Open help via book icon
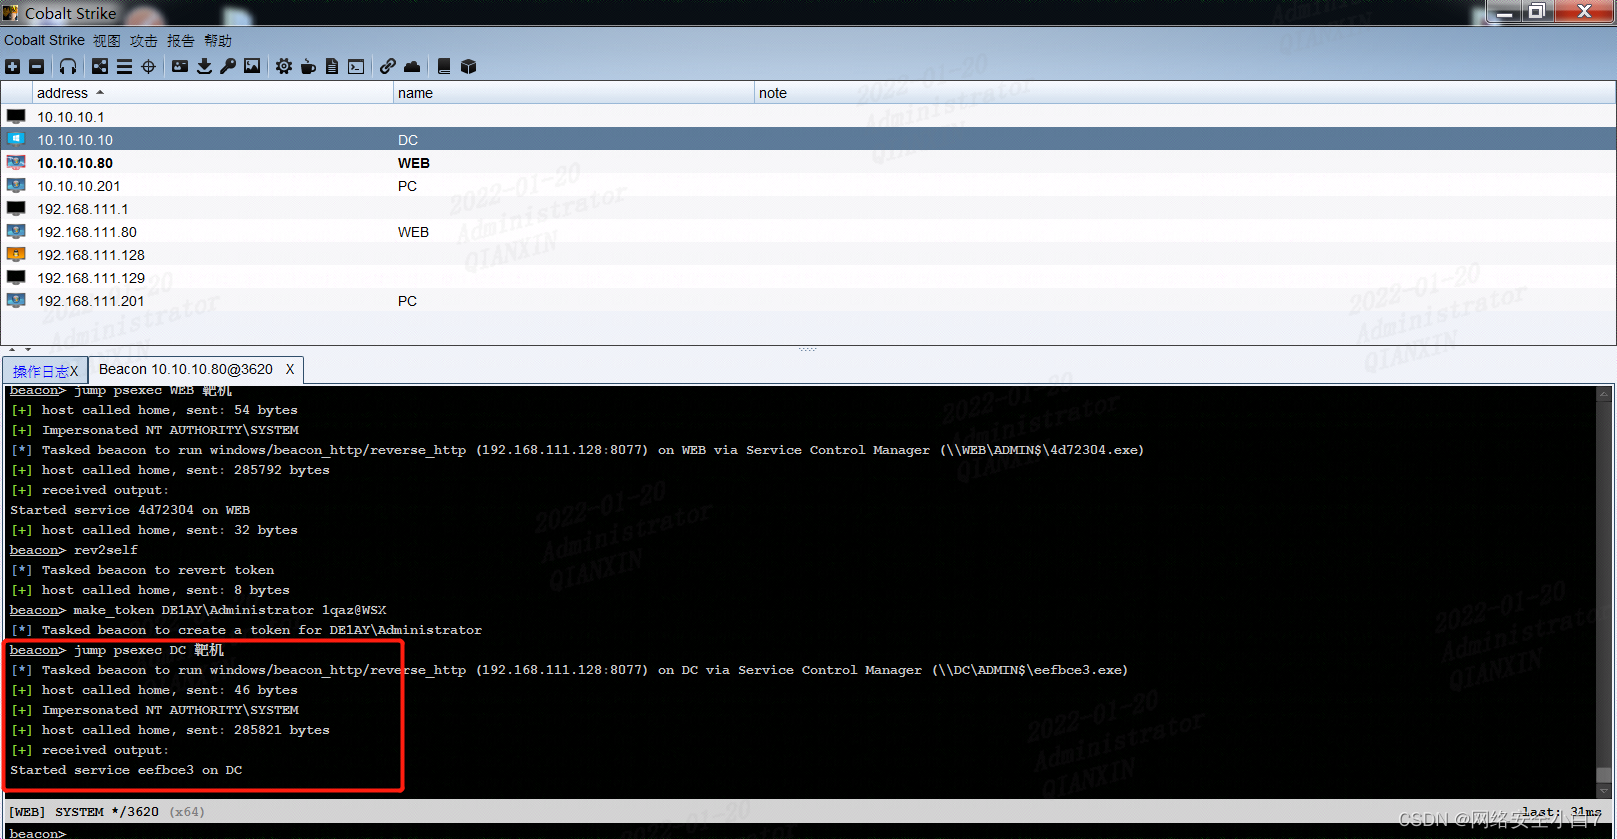The image size is (1617, 839). [444, 67]
